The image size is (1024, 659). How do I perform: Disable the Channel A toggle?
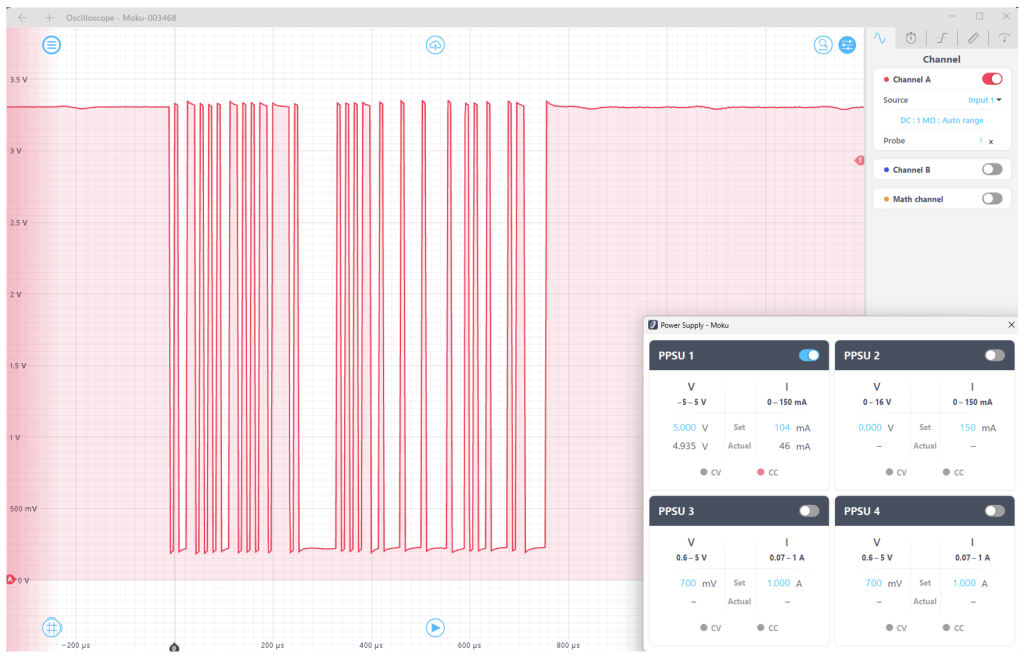(992, 79)
